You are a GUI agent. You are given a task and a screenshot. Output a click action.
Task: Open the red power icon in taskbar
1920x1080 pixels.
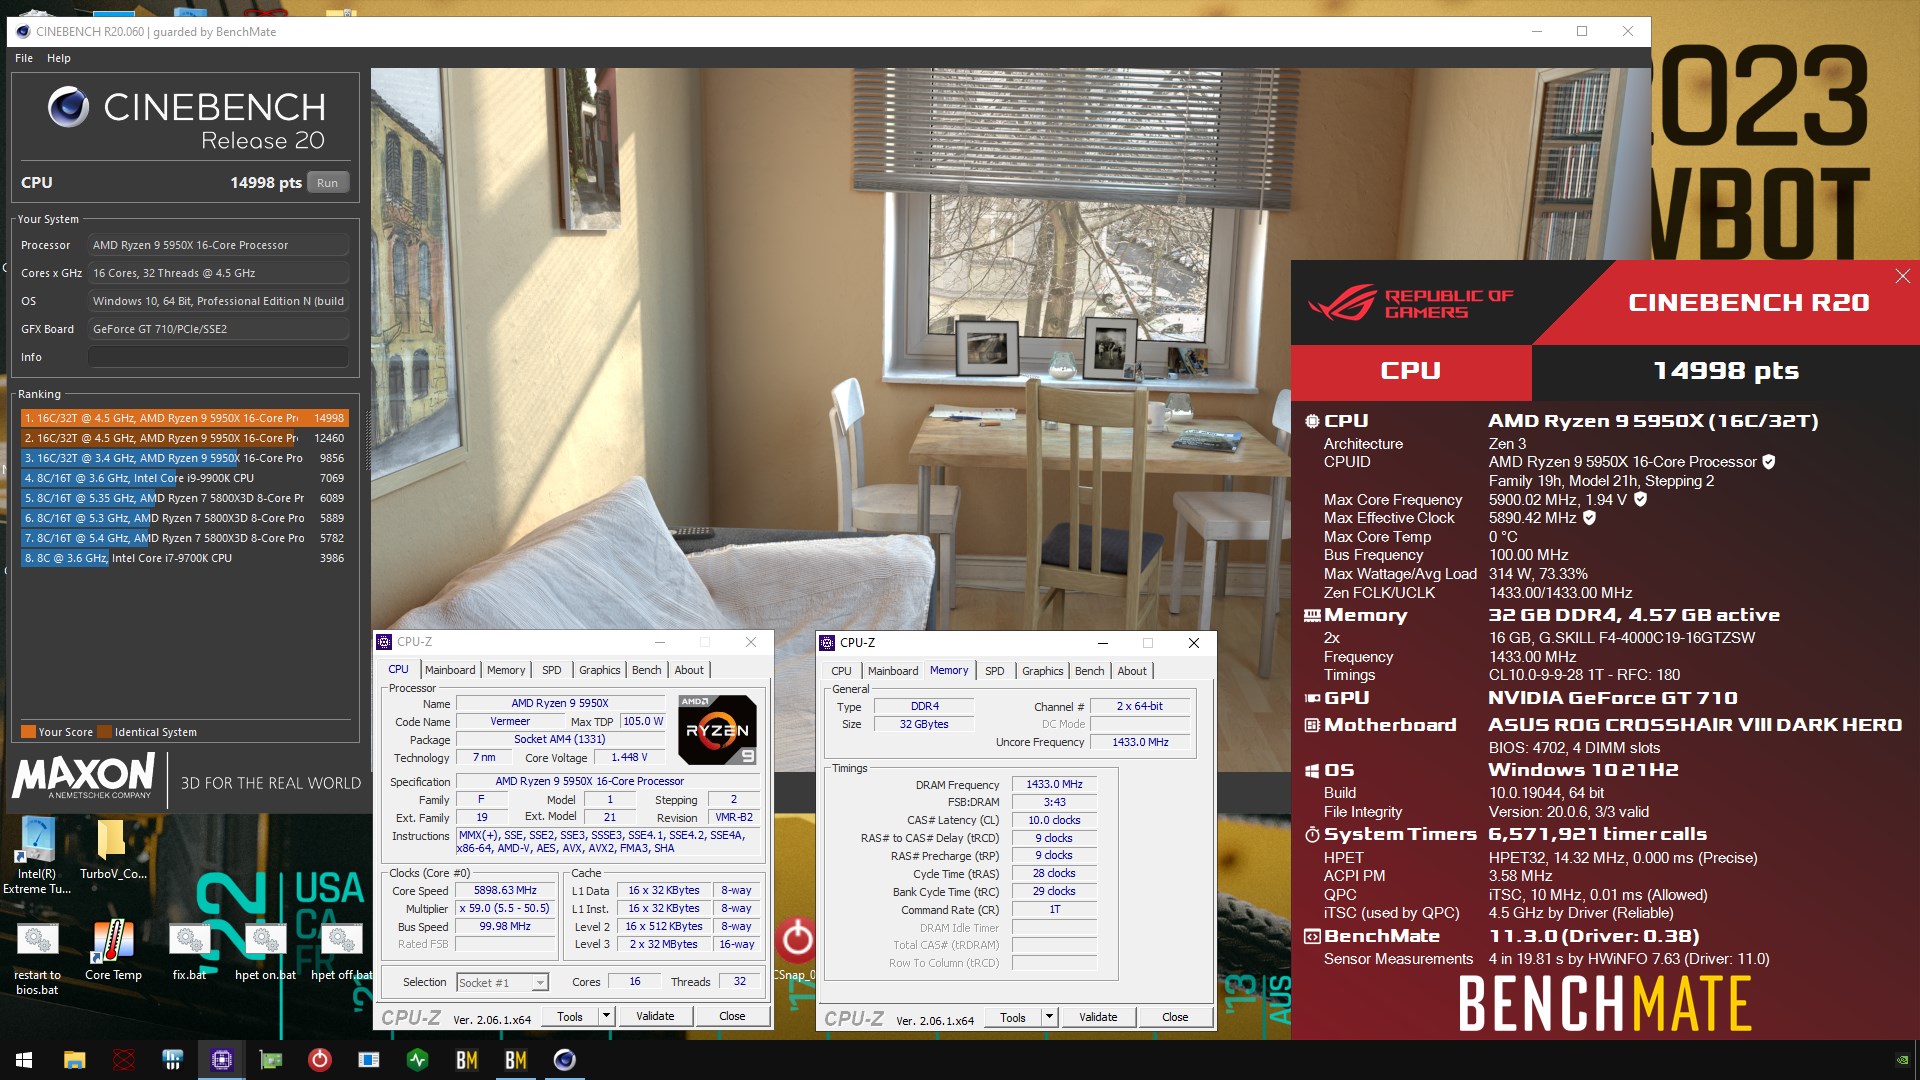point(319,1060)
